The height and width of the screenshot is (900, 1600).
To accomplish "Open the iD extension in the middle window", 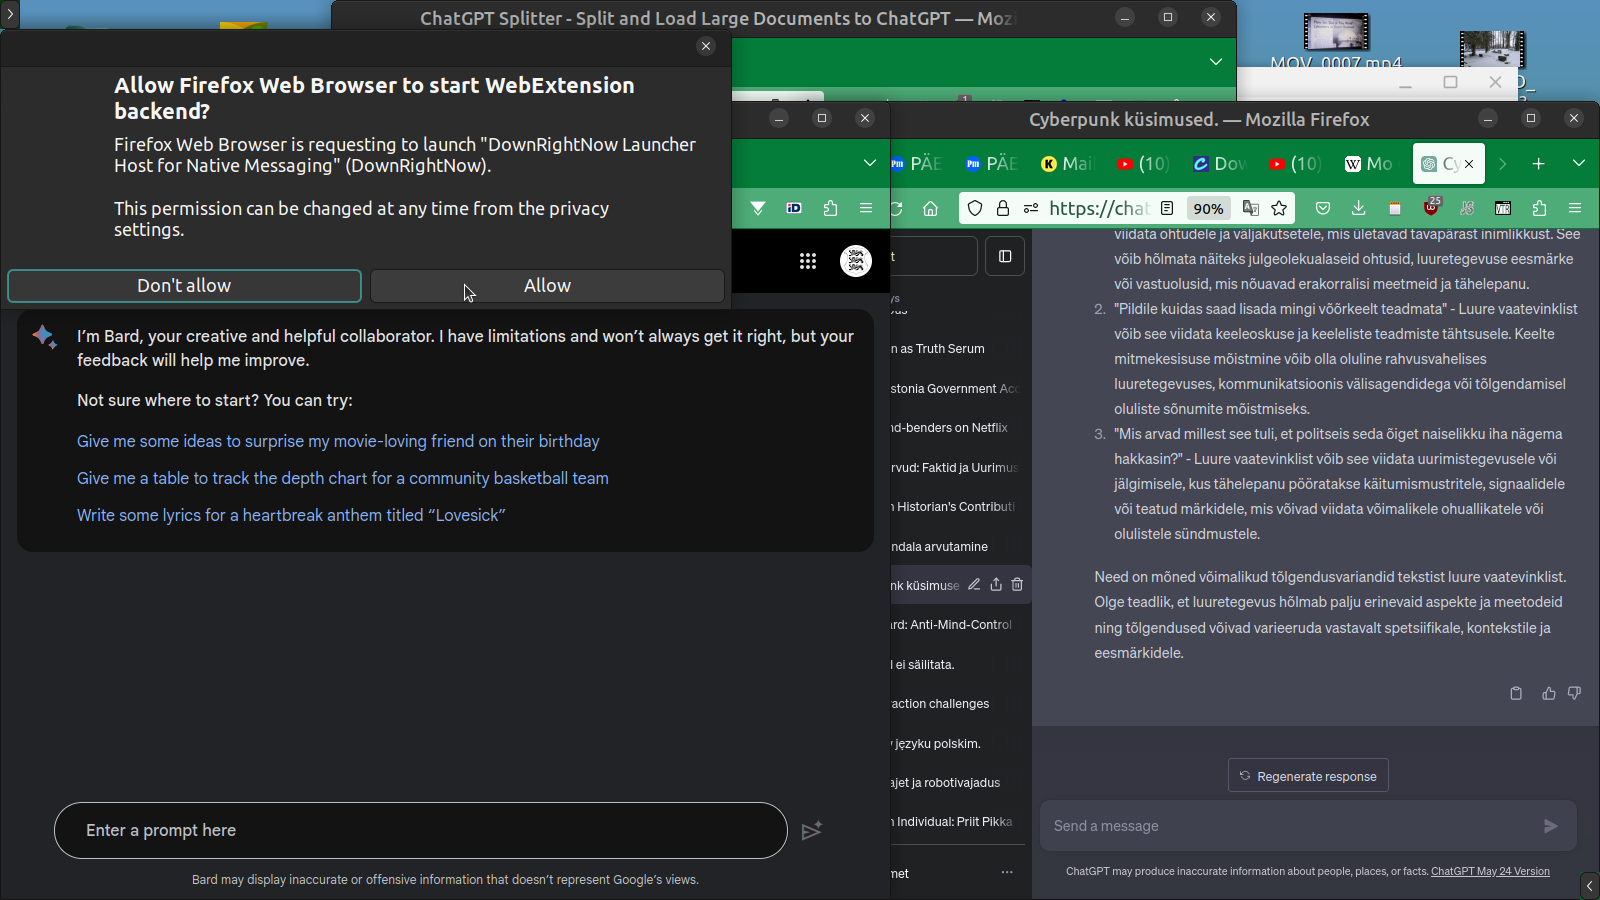I will pos(794,208).
